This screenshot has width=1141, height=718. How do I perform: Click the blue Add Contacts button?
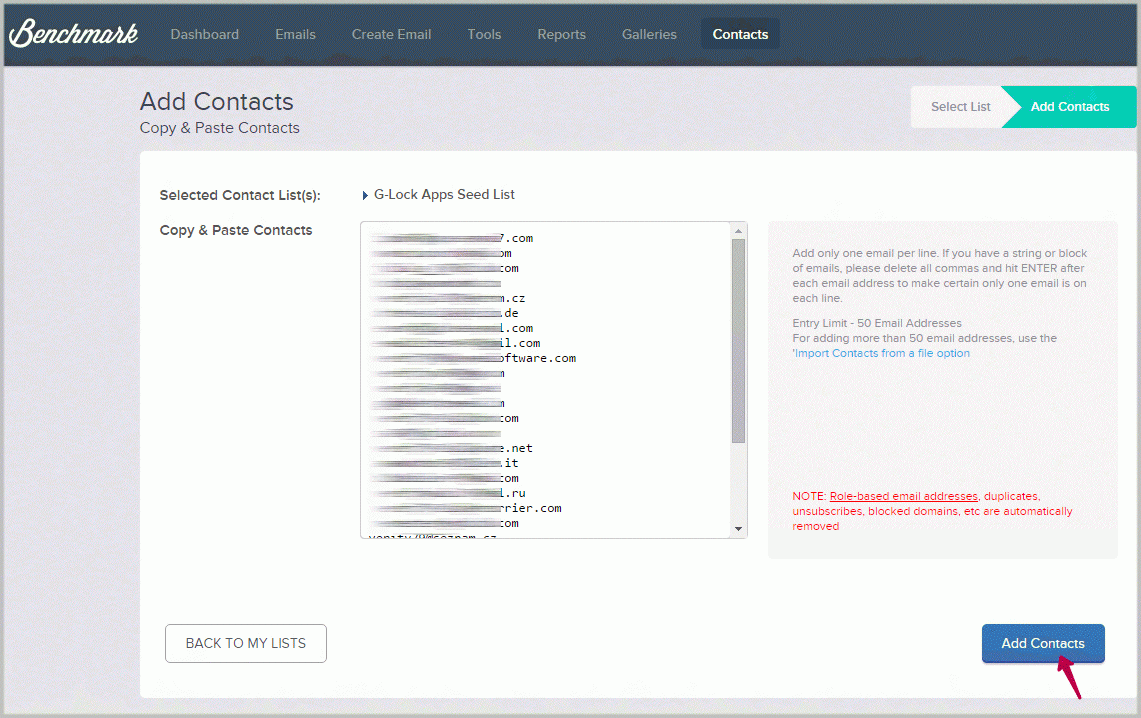[x=1042, y=643]
